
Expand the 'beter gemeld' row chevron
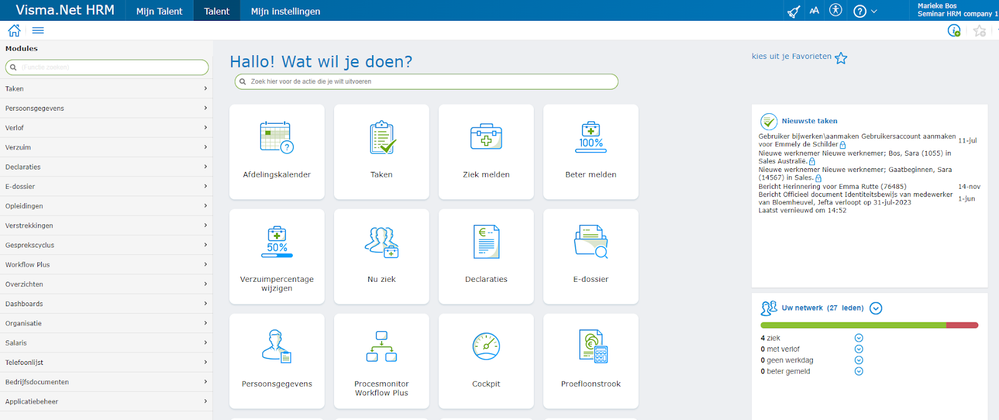tap(858, 371)
